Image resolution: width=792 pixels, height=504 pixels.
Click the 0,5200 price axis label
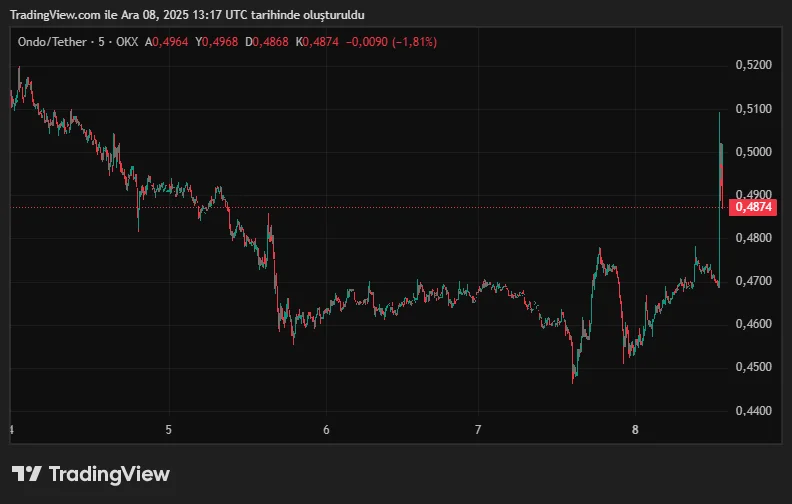click(x=754, y=65)
